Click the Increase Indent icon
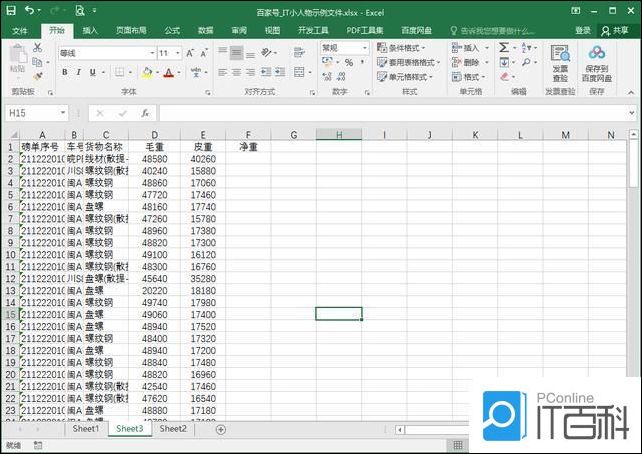Image resolution: width=642 pixels, height=454 pixels. click(280, 72)
